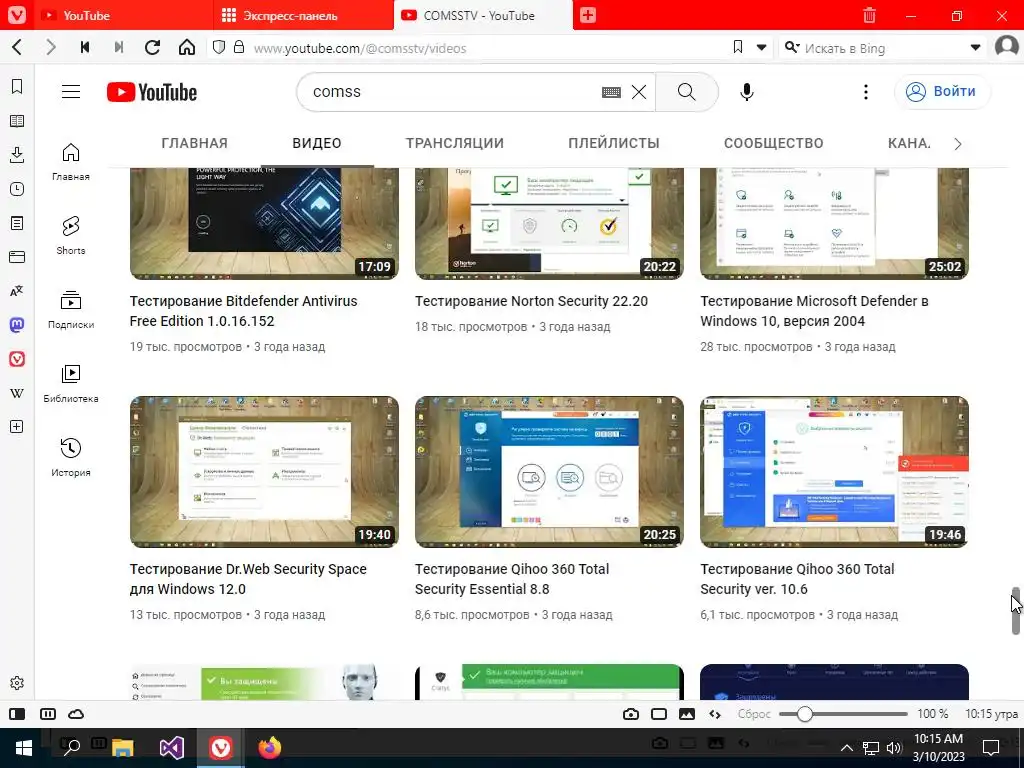Open История in YouTube sidebar
Image resolution: width=1024 pixels, height=768 pixels.
coord(71,457)
